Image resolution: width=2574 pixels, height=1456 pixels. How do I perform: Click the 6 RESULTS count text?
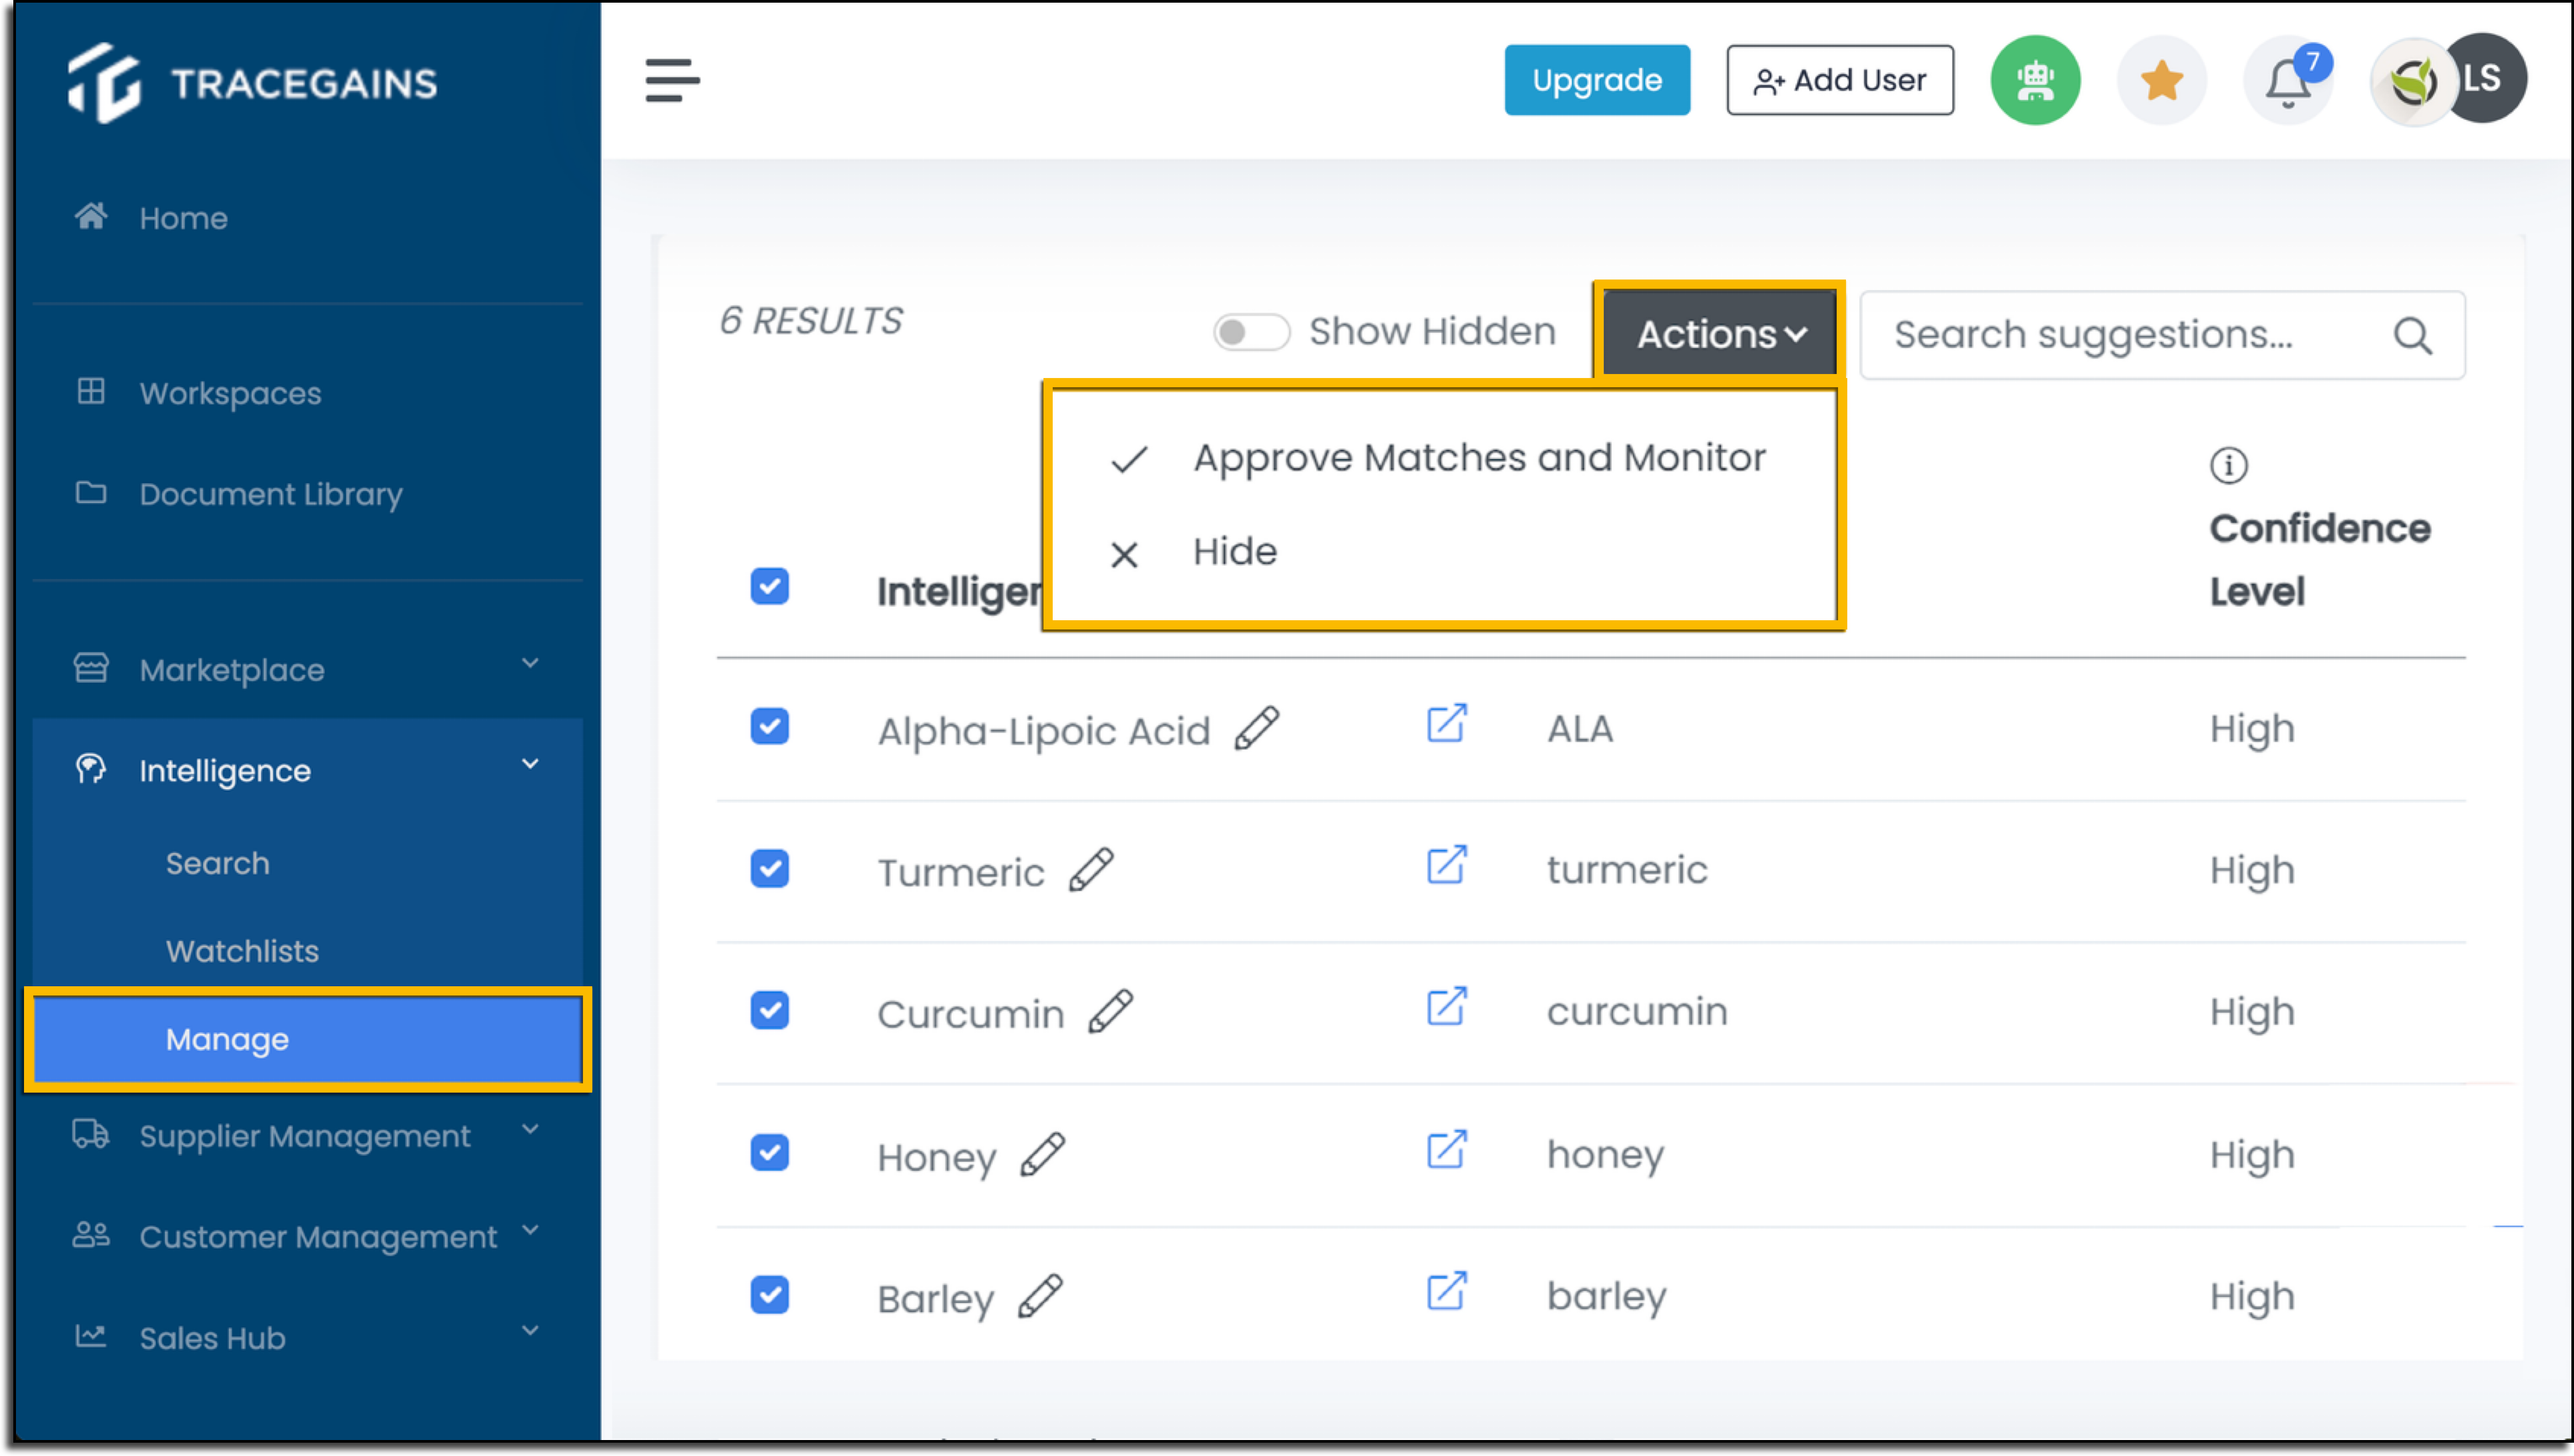(810, 321)
